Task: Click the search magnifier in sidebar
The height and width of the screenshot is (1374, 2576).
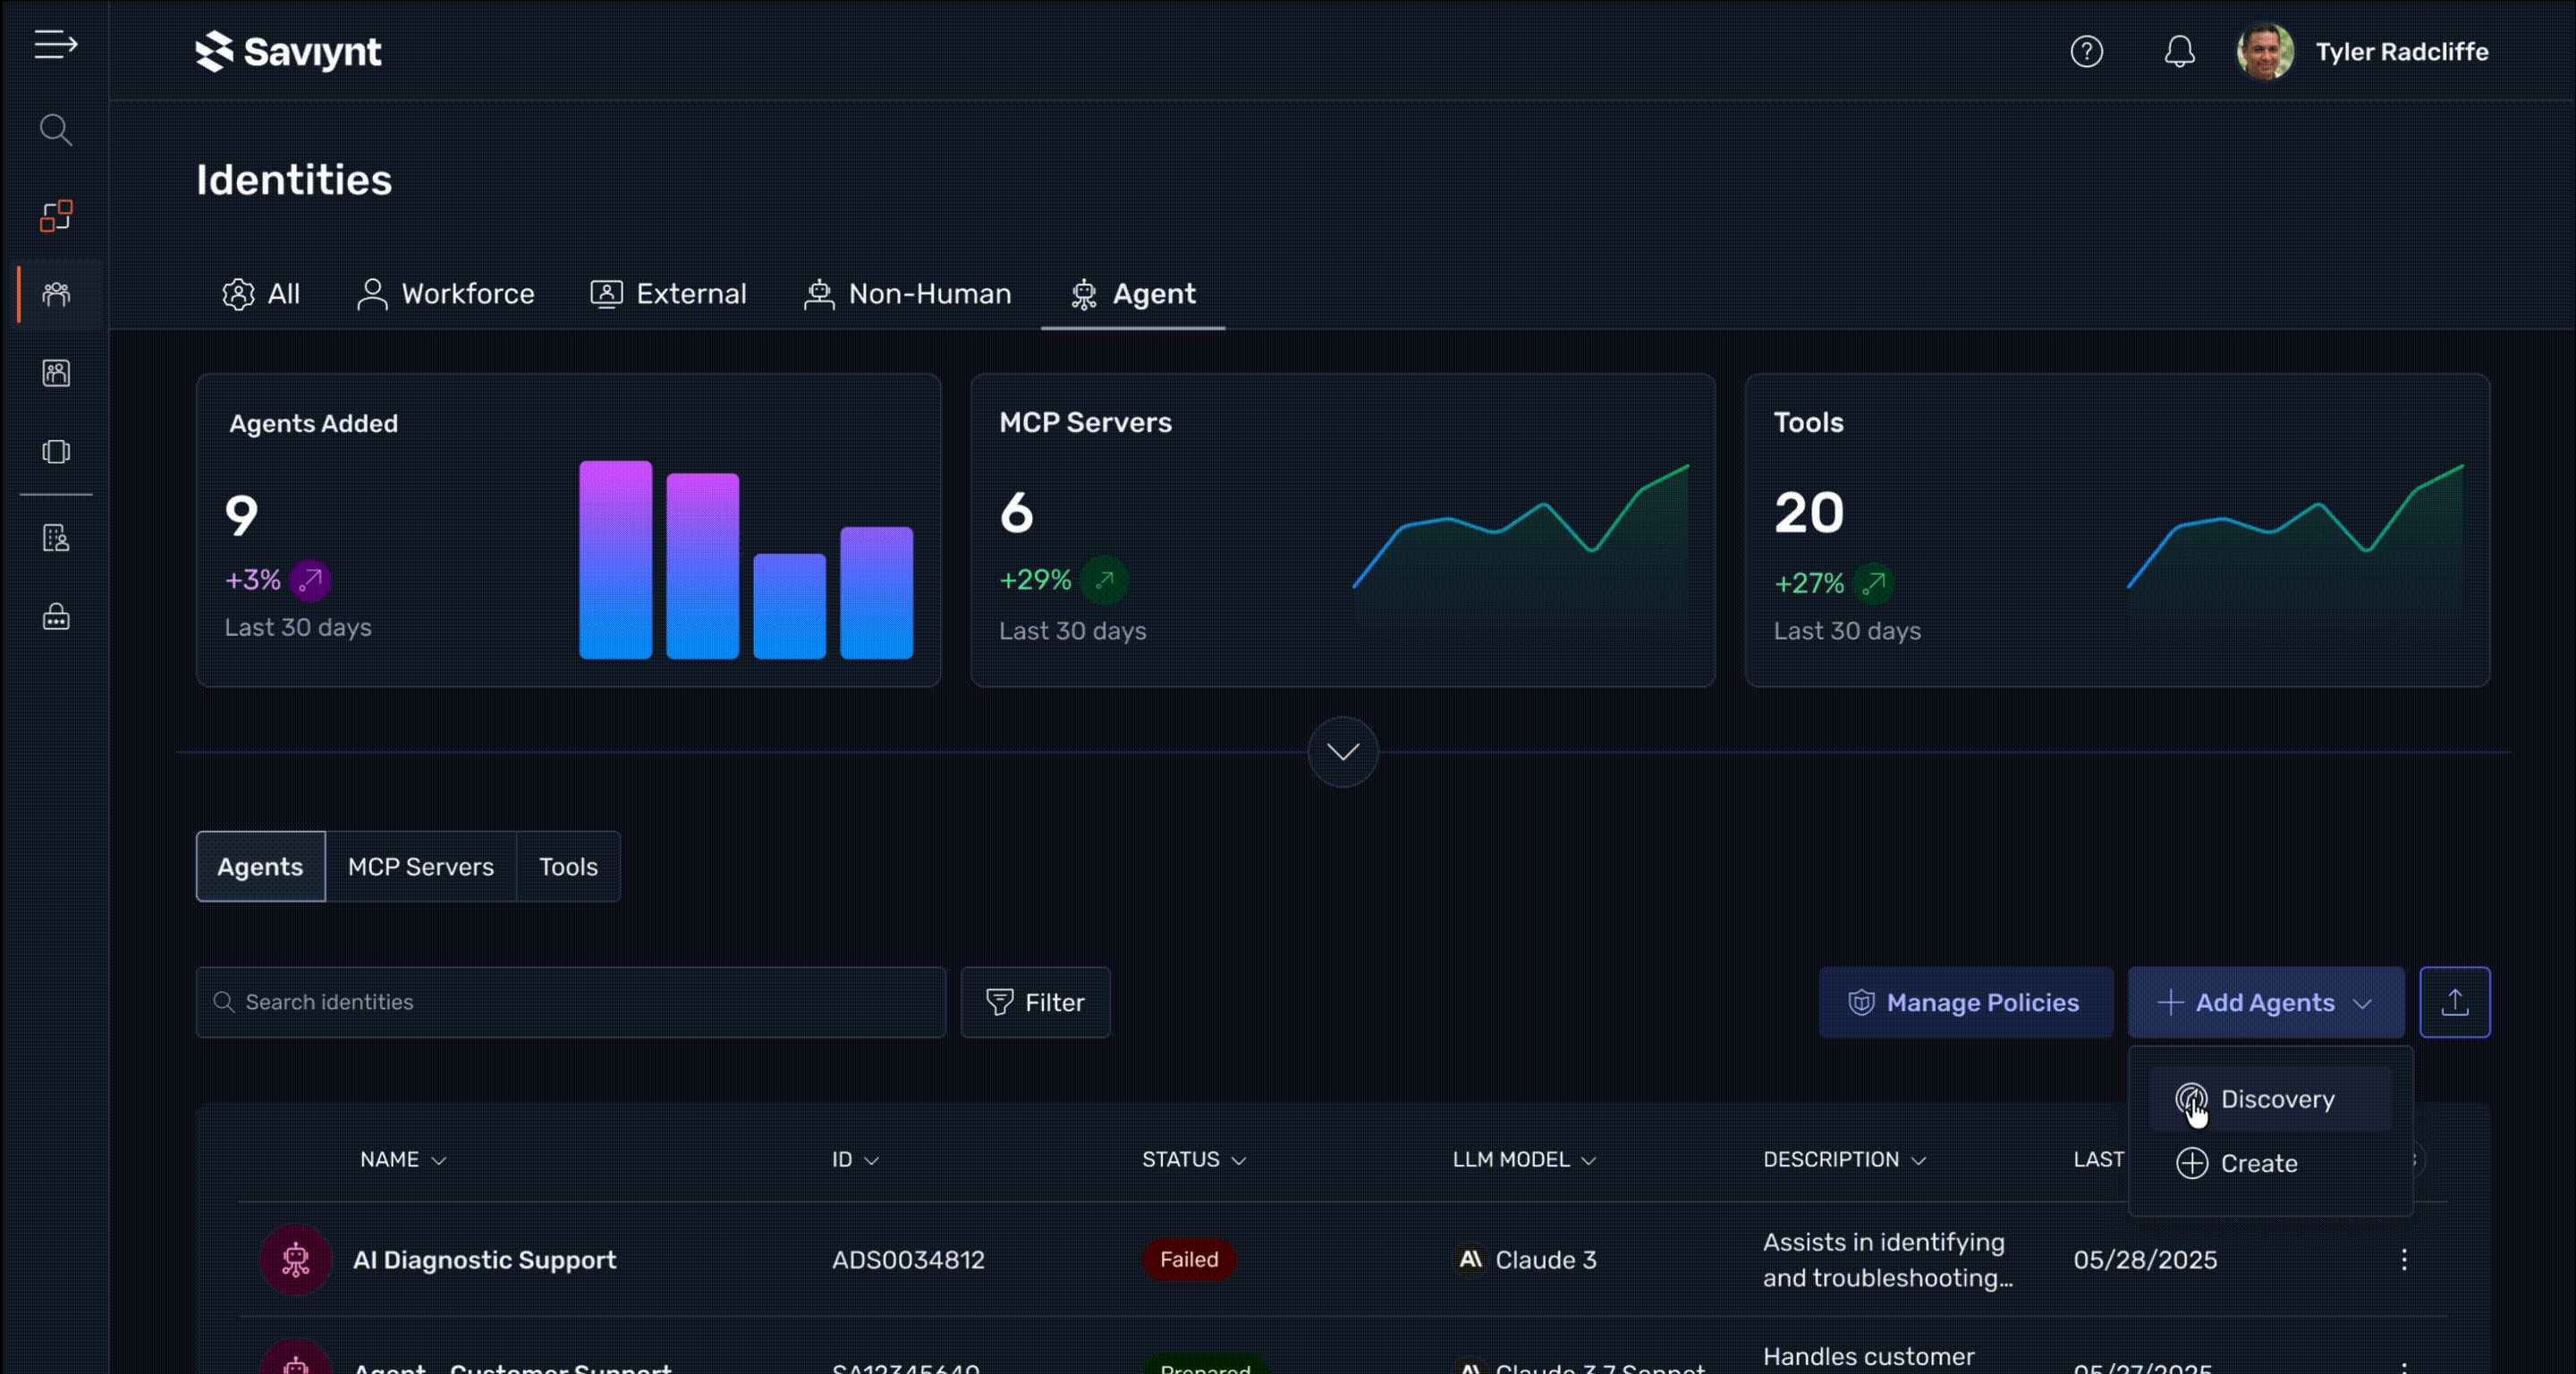Action: tap(55, 130)
